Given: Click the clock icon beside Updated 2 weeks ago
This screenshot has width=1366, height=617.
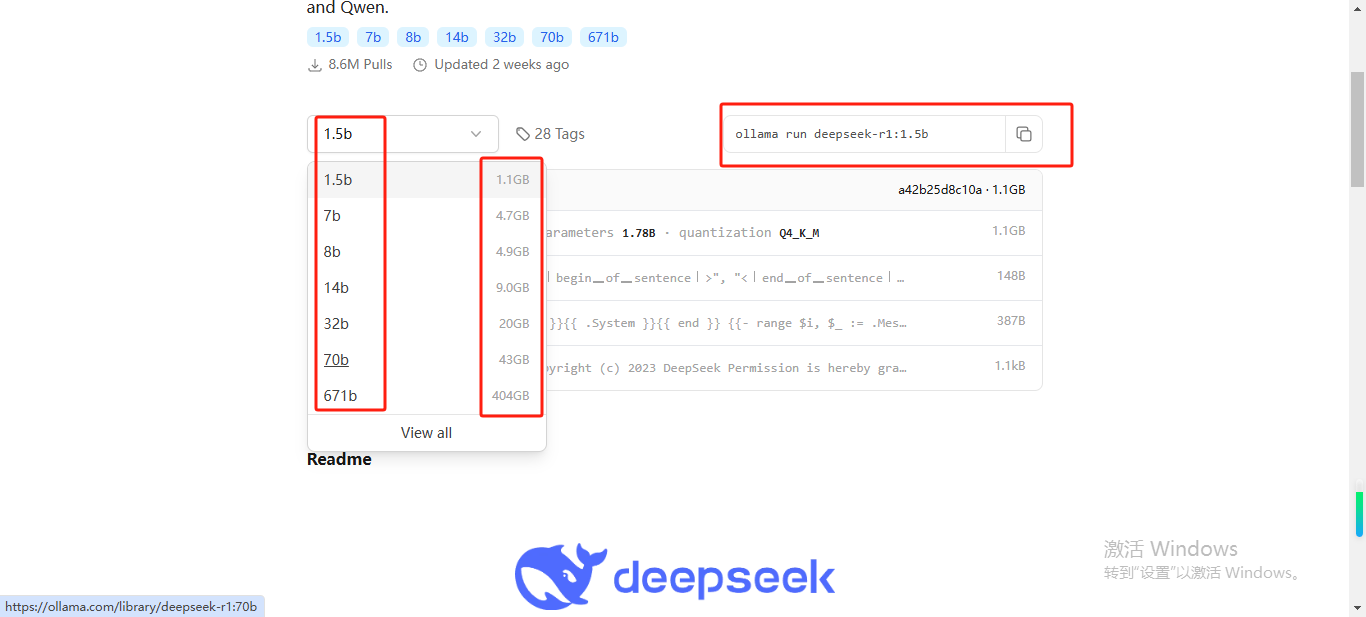Looking at the screenshot, I should click(x=420, y=65).
